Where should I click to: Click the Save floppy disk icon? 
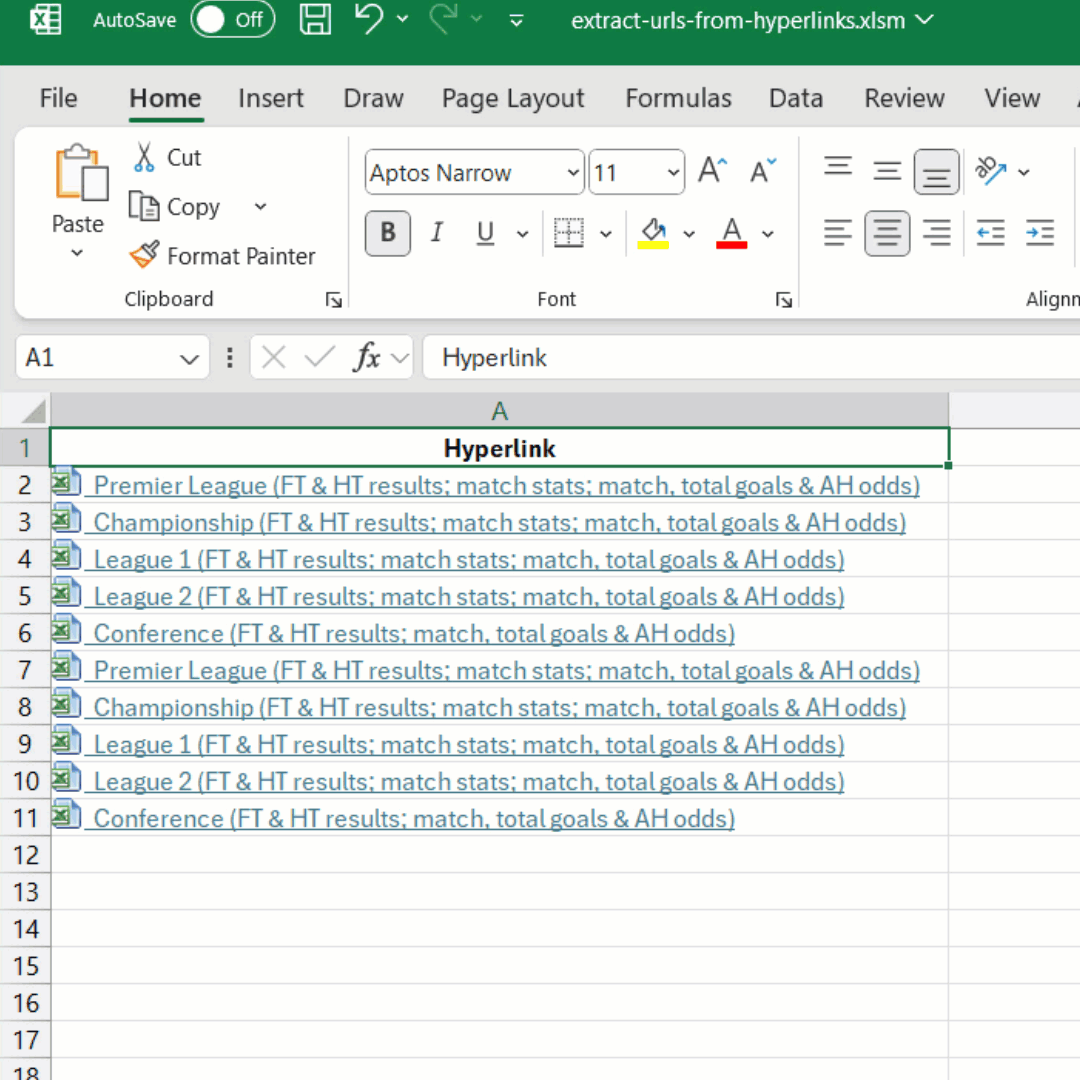[x=316, y=19]
